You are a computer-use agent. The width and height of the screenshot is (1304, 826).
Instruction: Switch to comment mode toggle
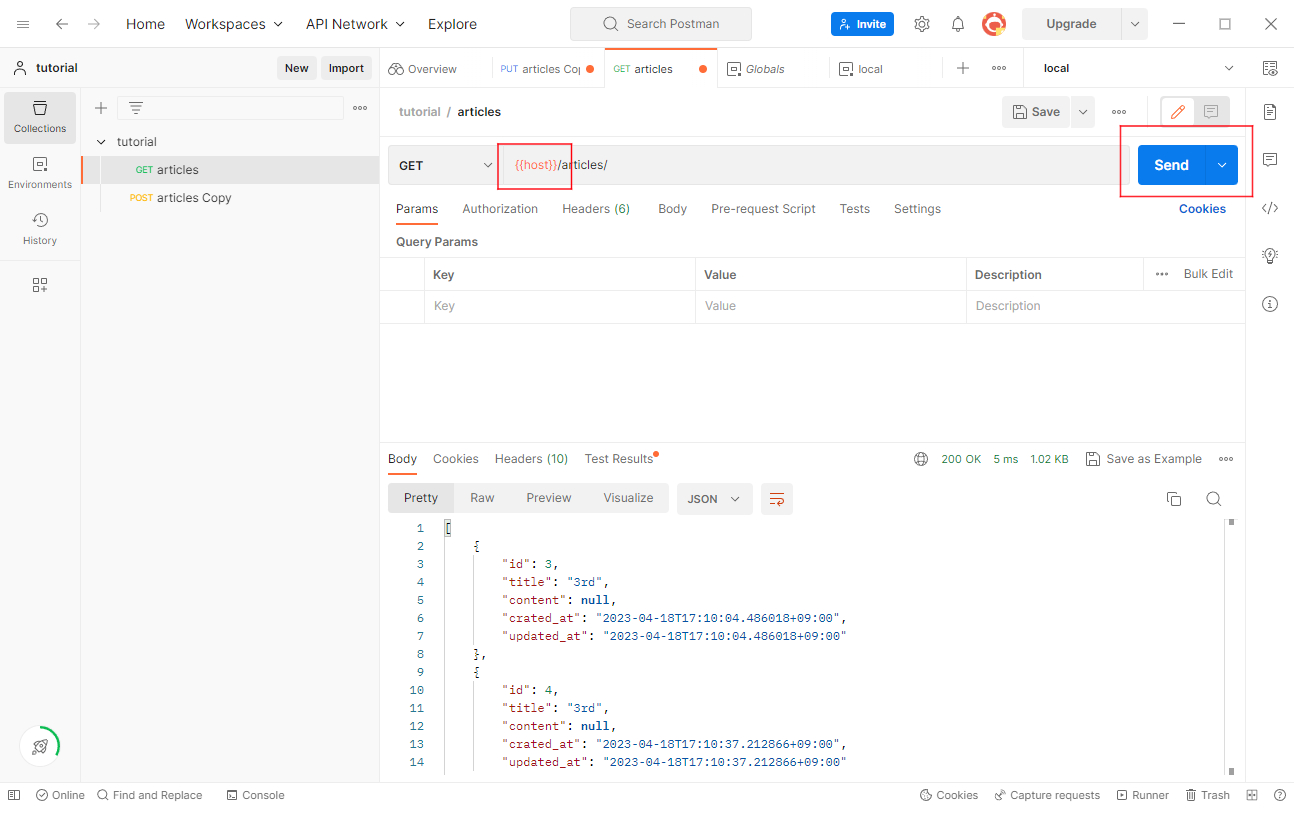[x=1211, y=112]
